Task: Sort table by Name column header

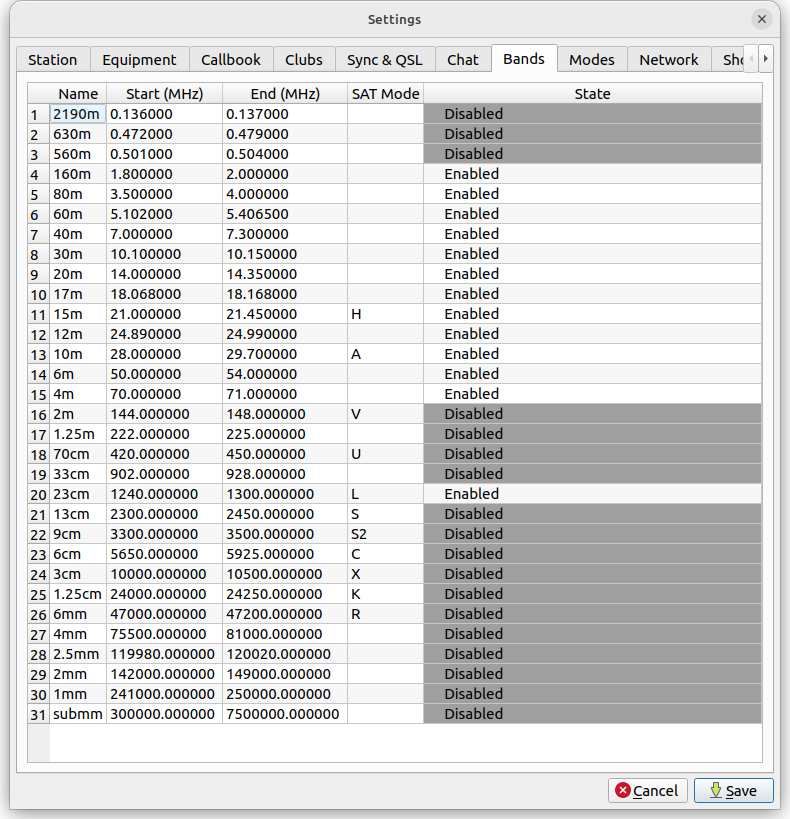Action: pyautogui.click(x=78, y=94)
